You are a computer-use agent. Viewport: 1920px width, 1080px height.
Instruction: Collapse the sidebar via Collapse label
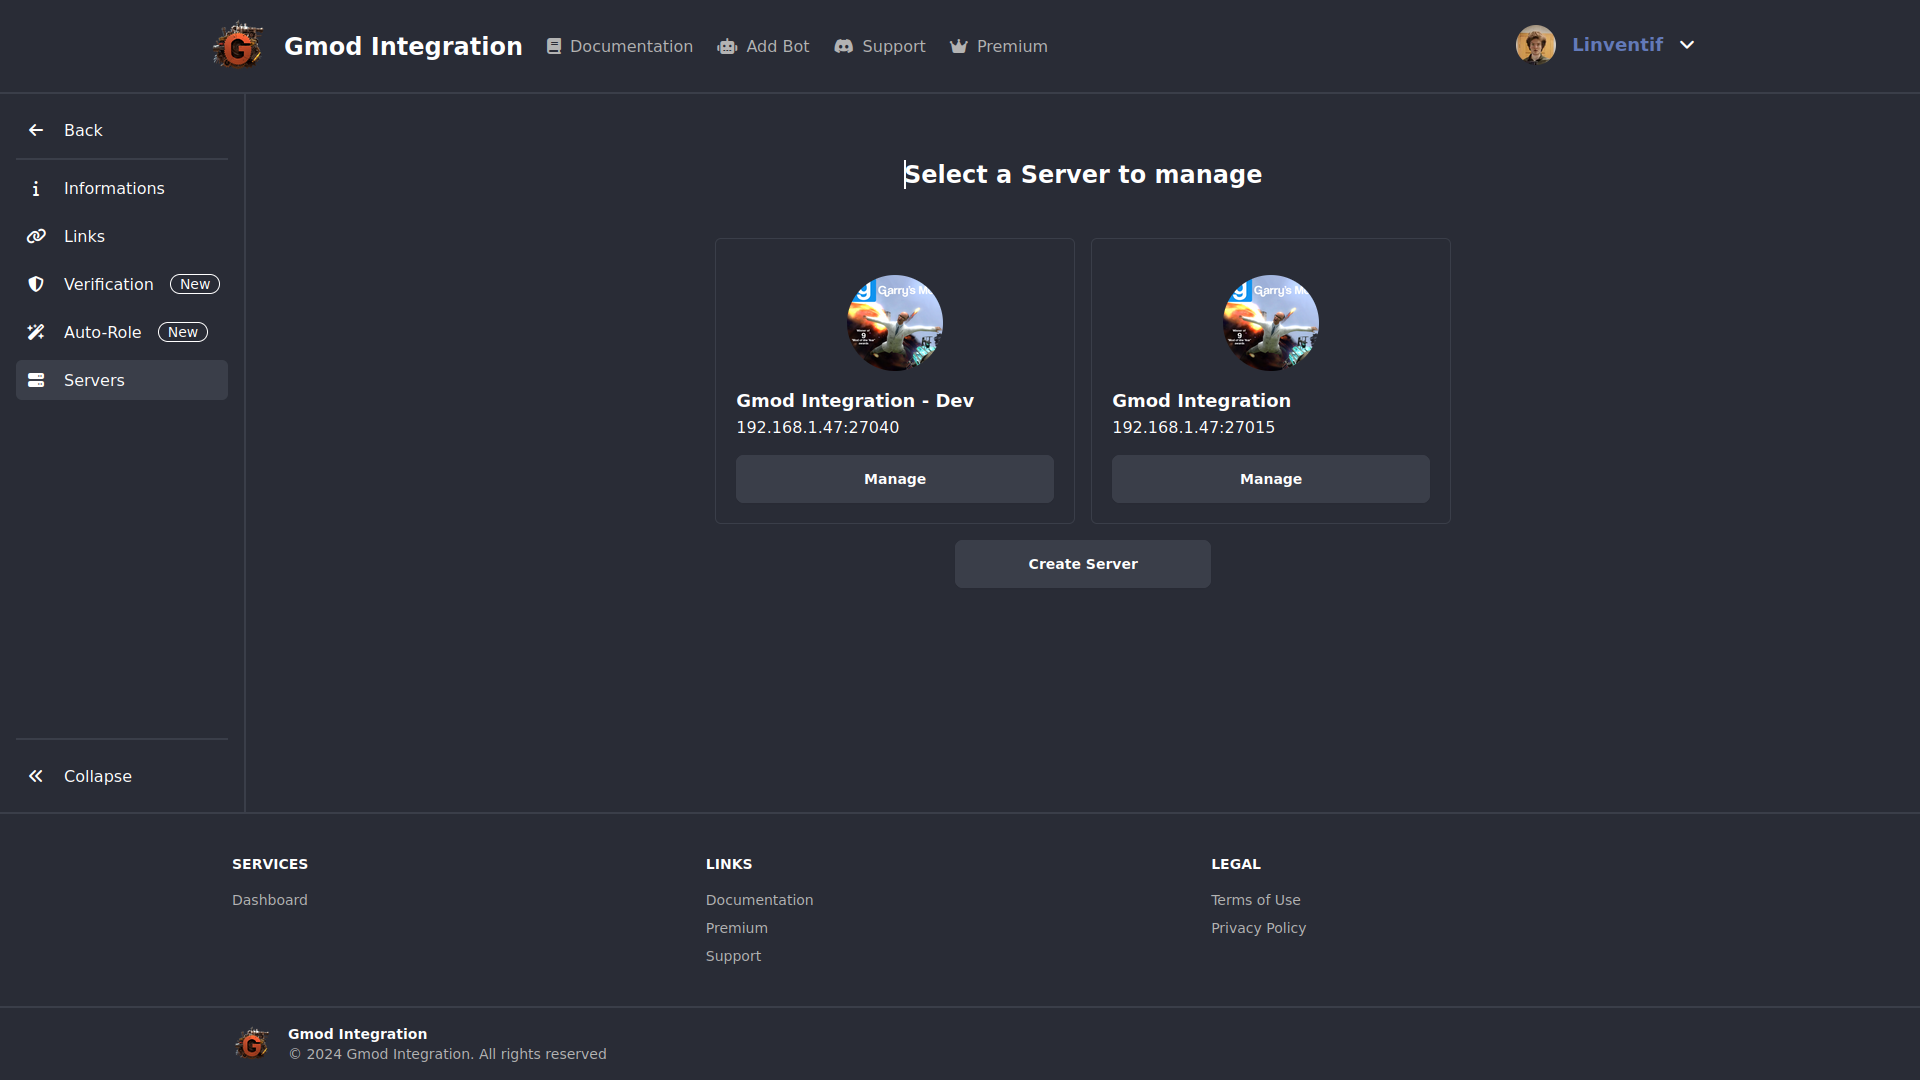point(98,776)
